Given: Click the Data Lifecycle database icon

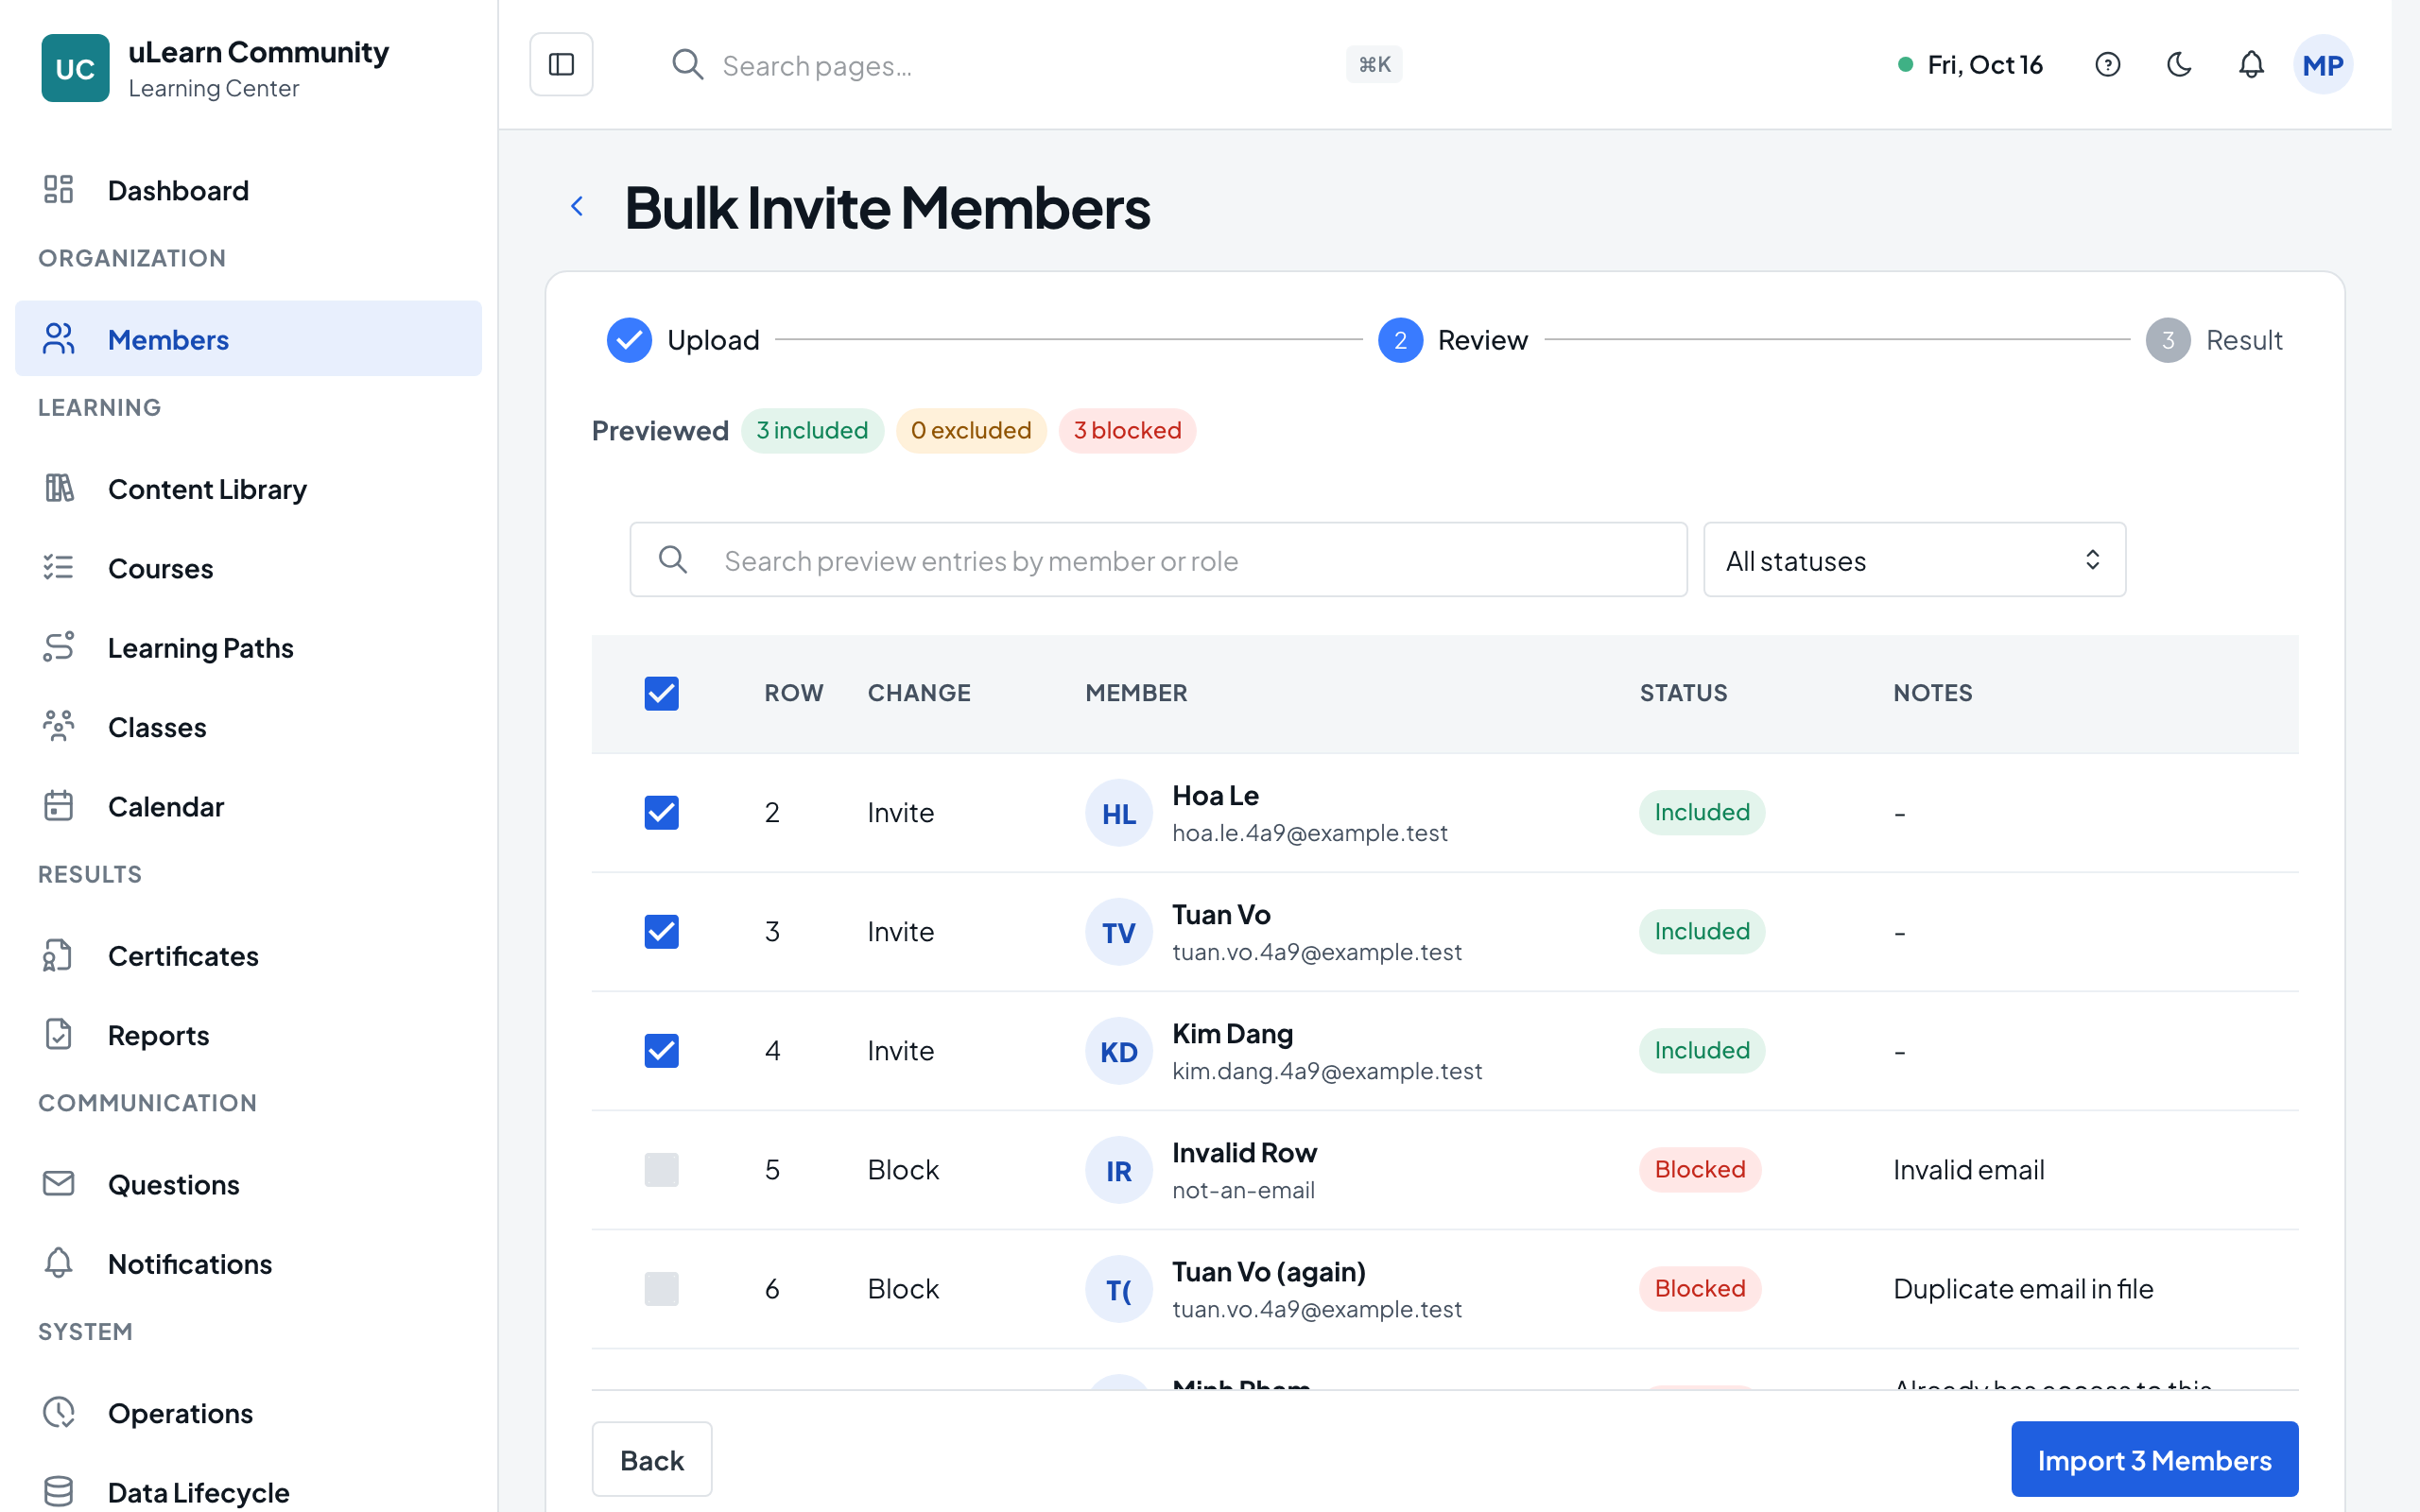Looking at the screenshot, I should [x=59, y=1491].
